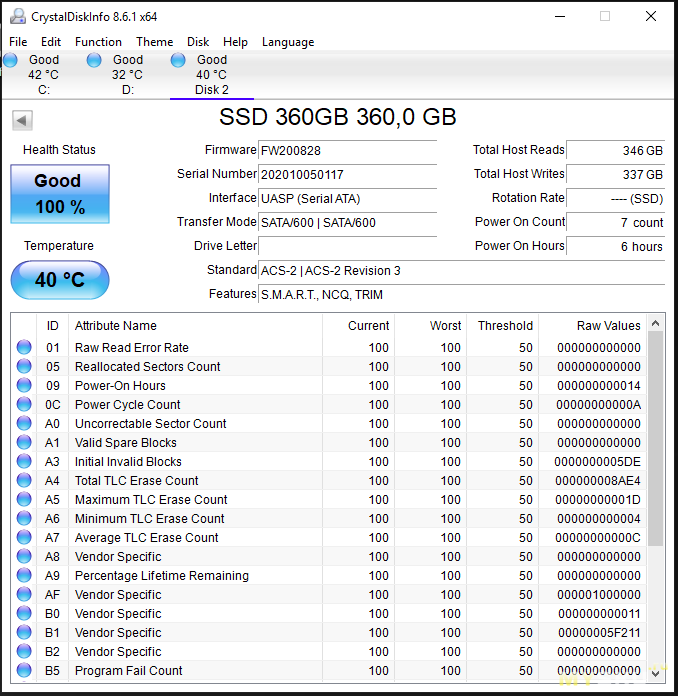Click status orb for Power-On Hours row

point(24,385)
